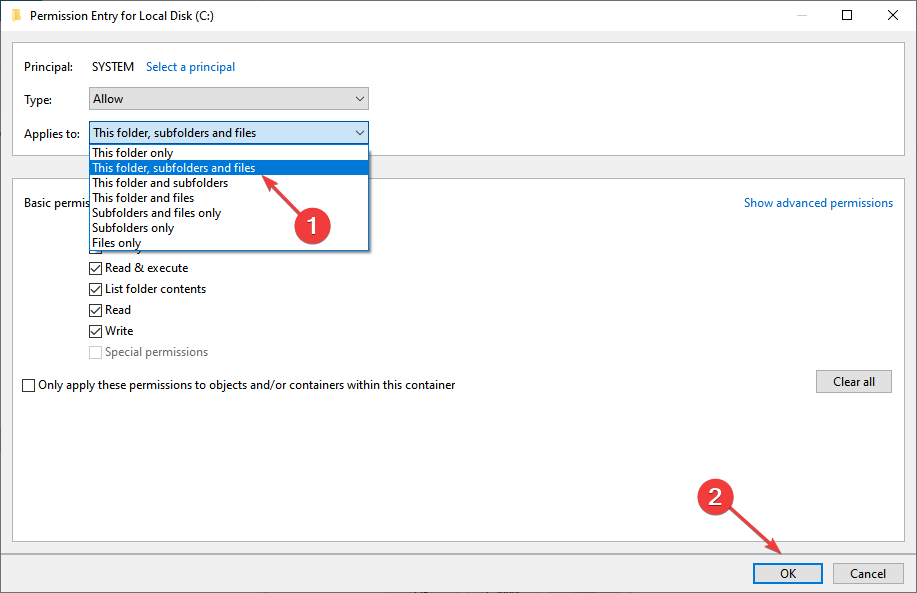
Task: Toggle the Read & execute checkbox
Action: pos(95,268)
